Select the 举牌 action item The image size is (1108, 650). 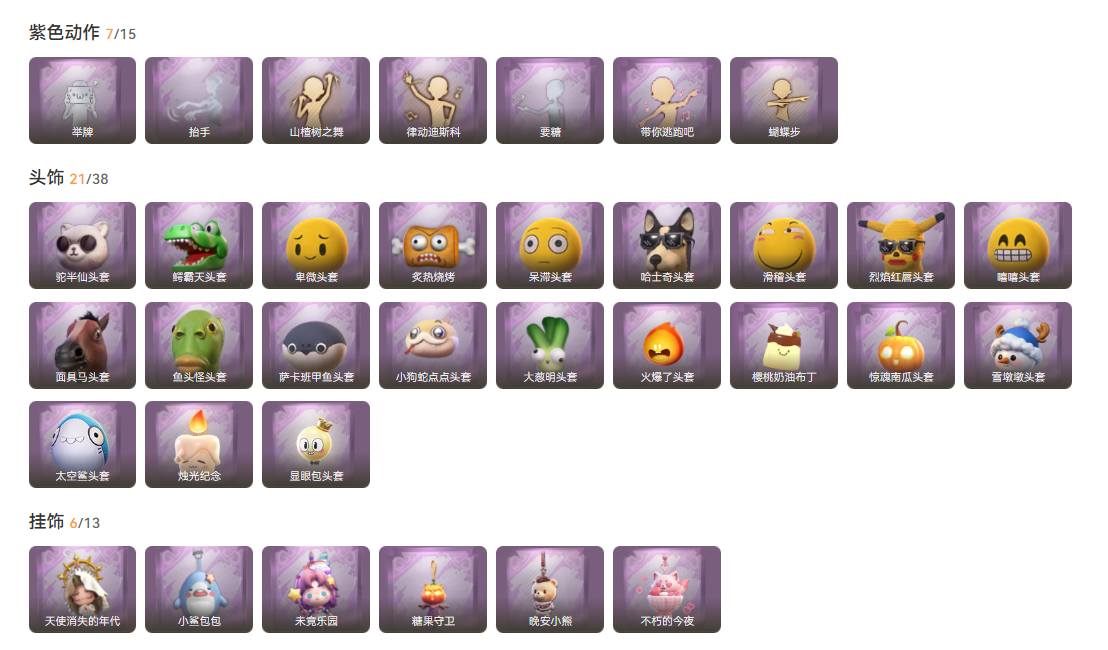coord(82,100)
